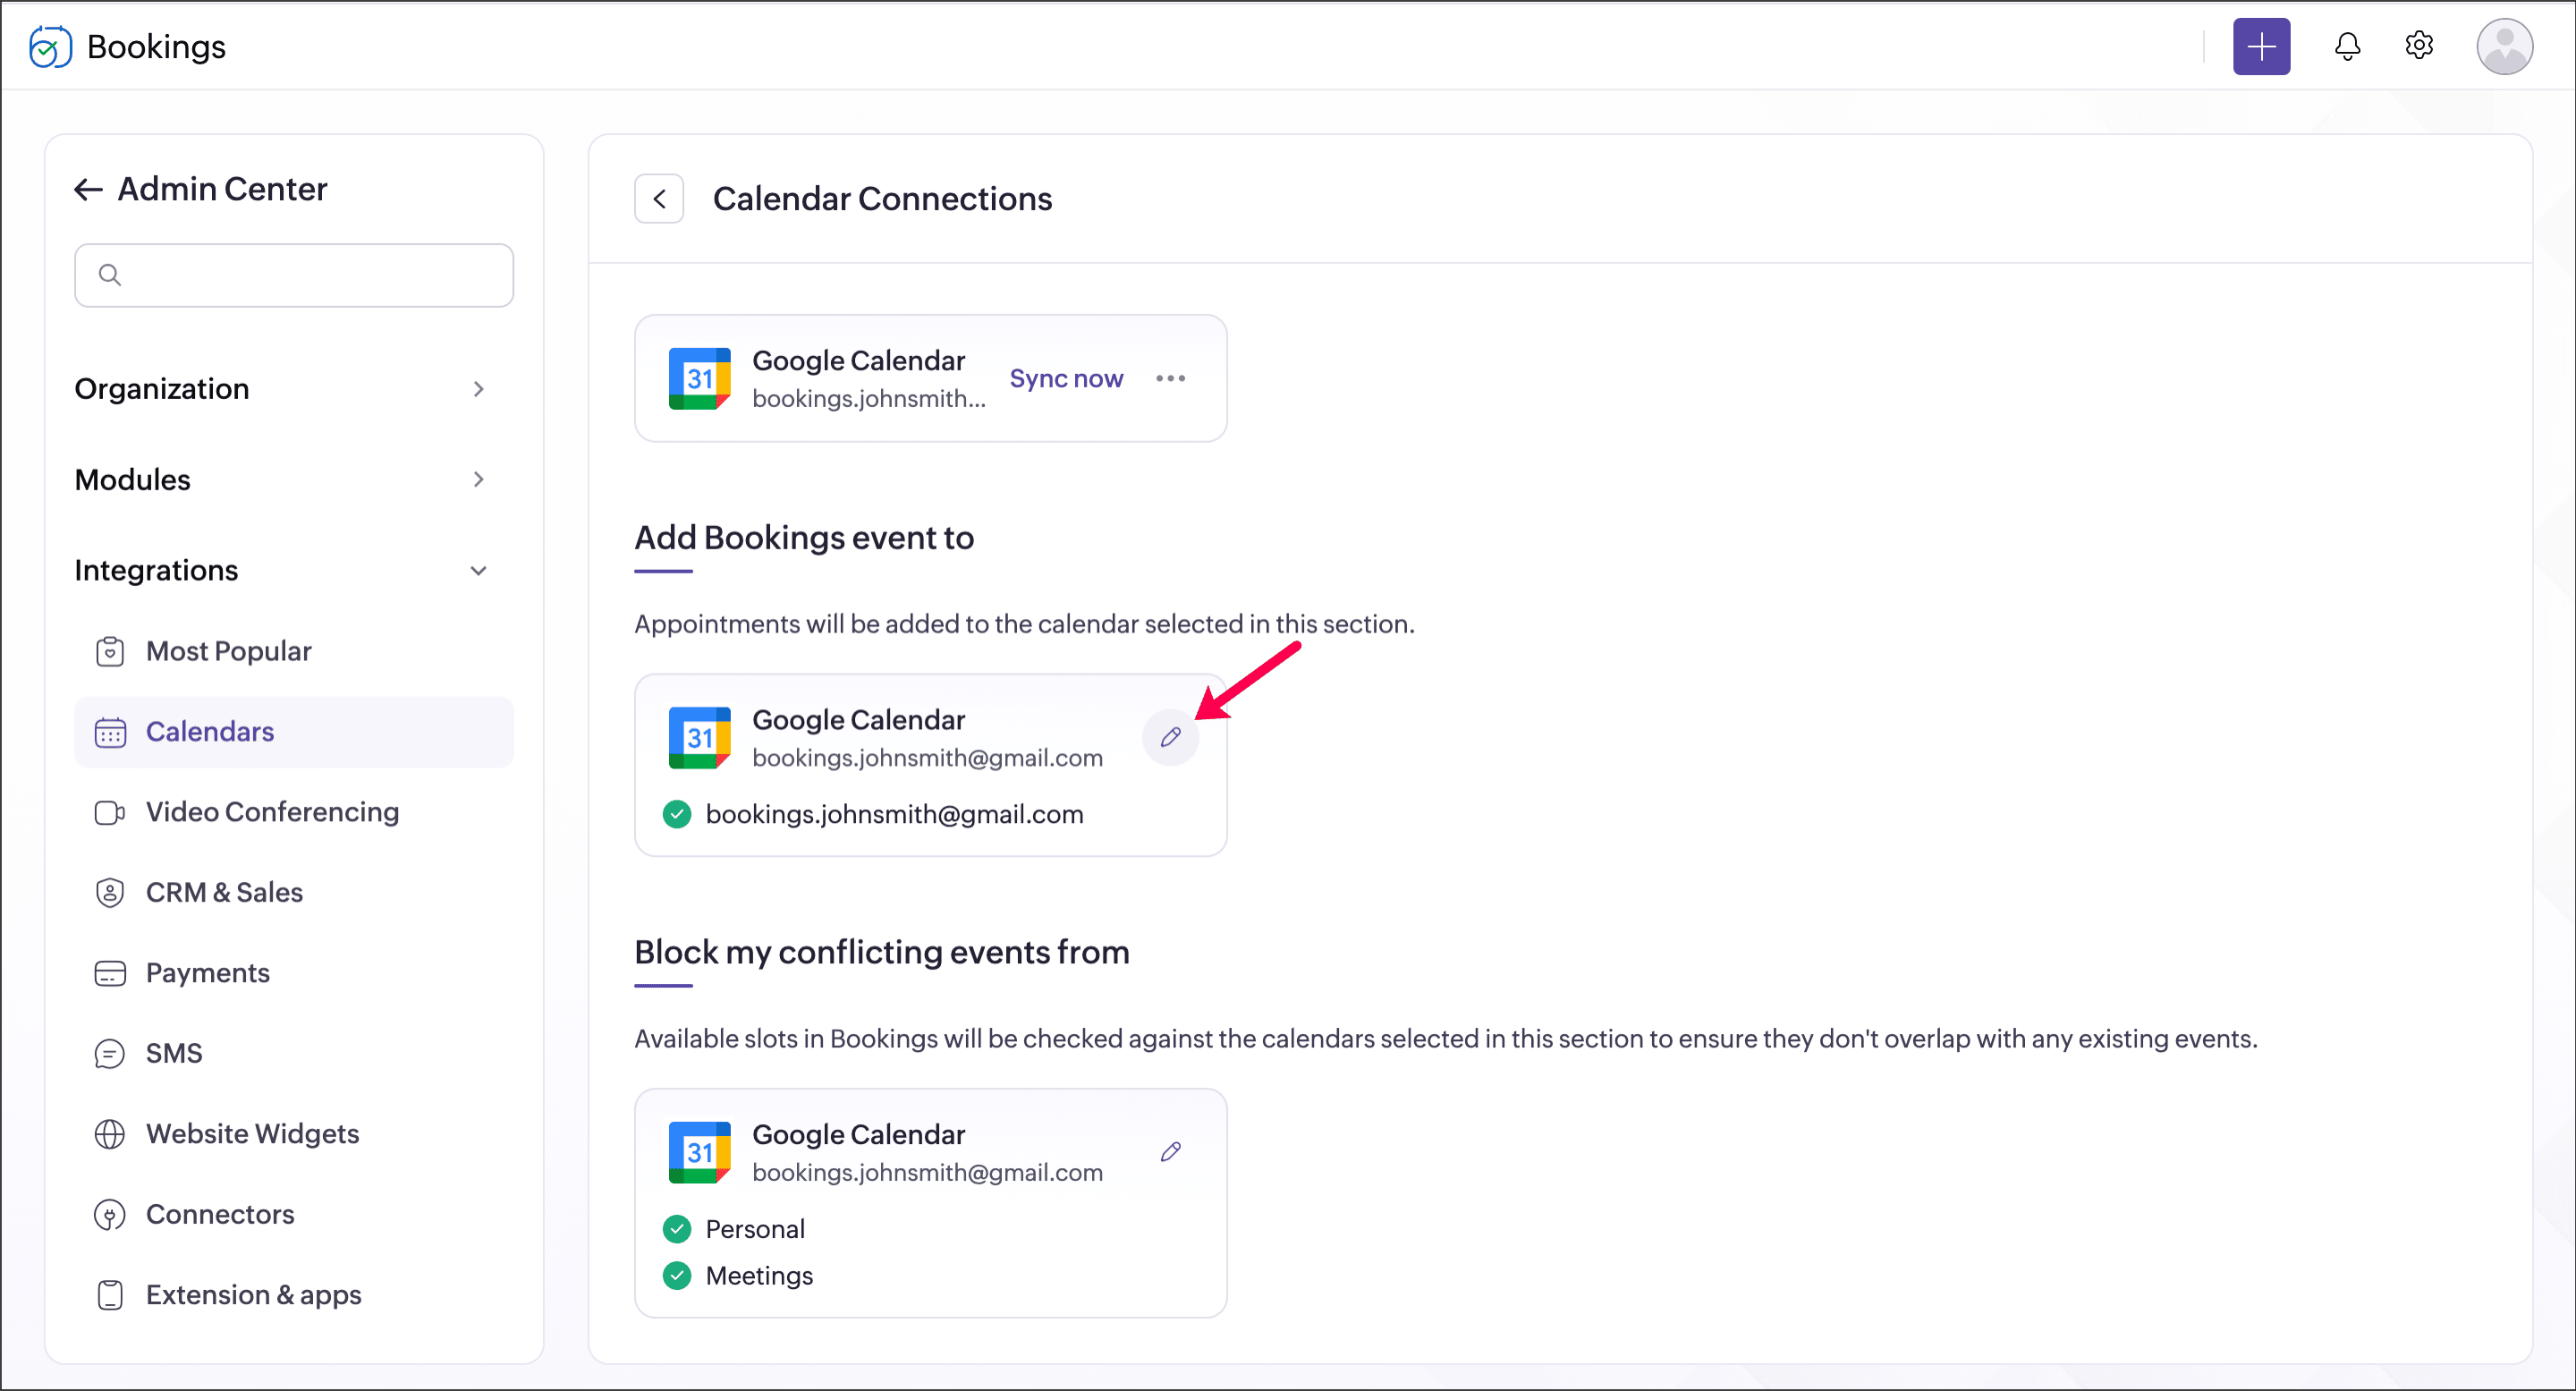Click the search magnifier icon
Viewport: 2576px width, 1391px height.
[x=110, y=275]
